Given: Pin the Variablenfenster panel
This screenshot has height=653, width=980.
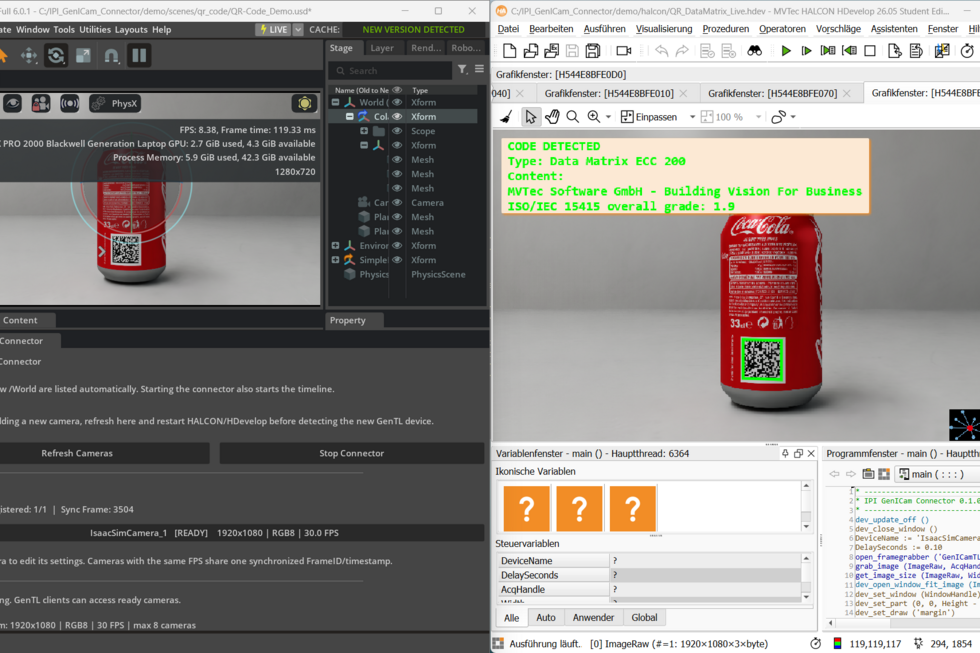Looking at the screenshot, I should pos(785,453).
